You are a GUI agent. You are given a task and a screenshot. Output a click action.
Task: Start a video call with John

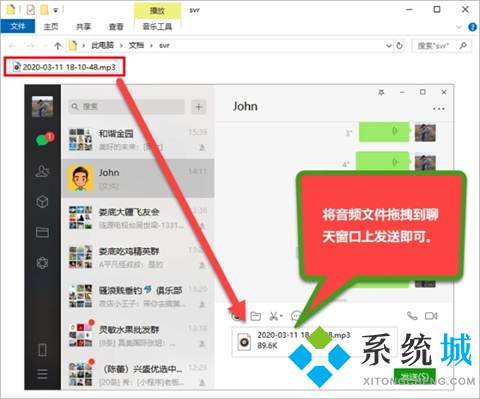coord(431,315)
